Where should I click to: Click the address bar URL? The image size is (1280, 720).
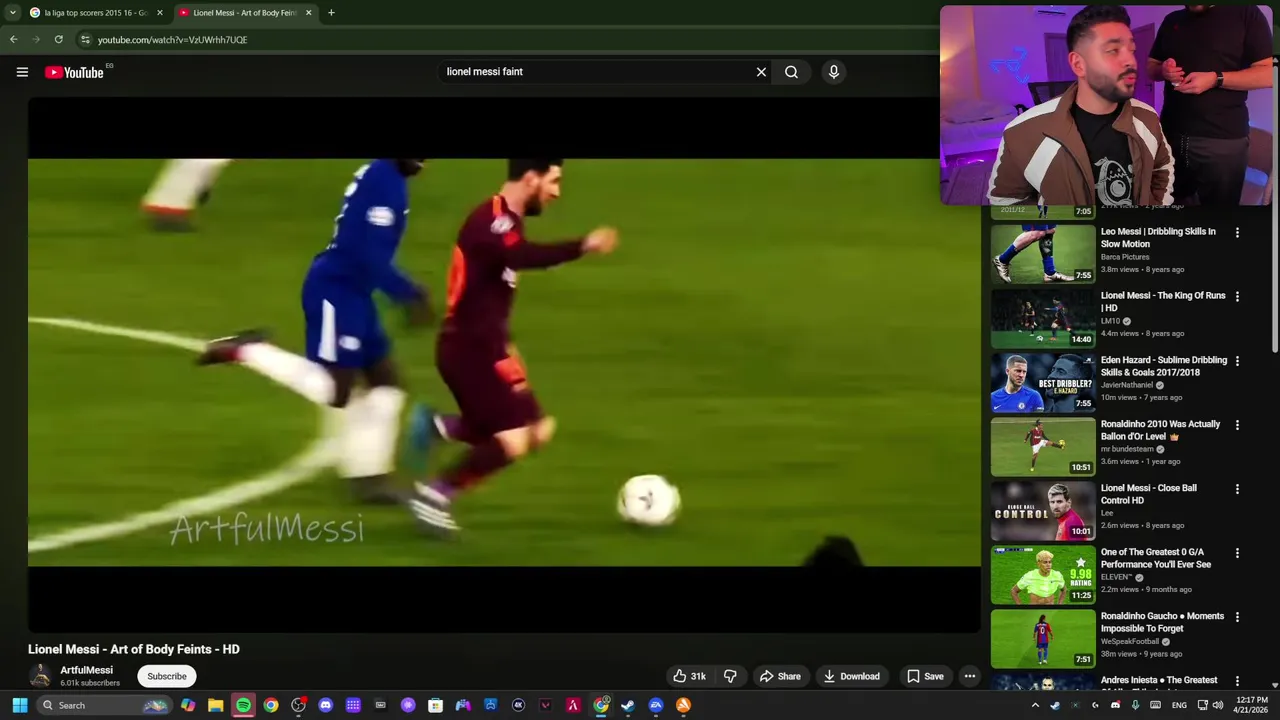coord(172,40)
